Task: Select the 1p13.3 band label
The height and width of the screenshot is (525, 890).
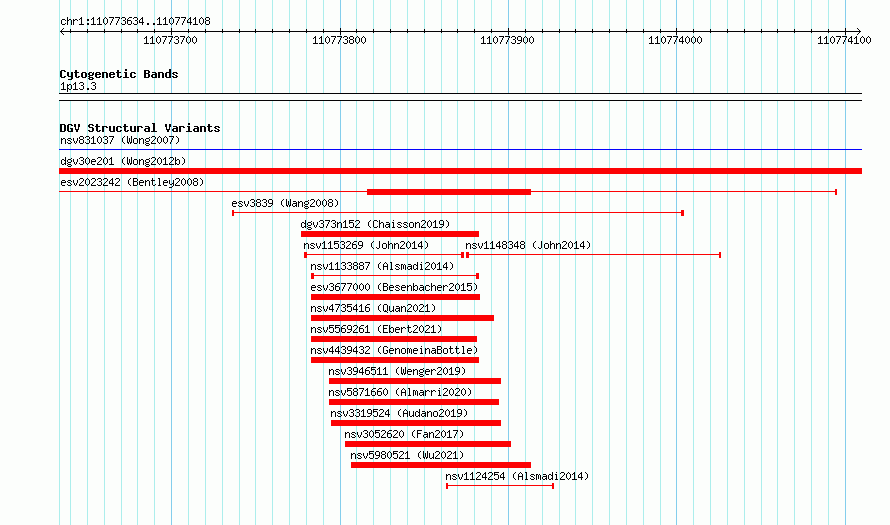Action: click(78, 86)
